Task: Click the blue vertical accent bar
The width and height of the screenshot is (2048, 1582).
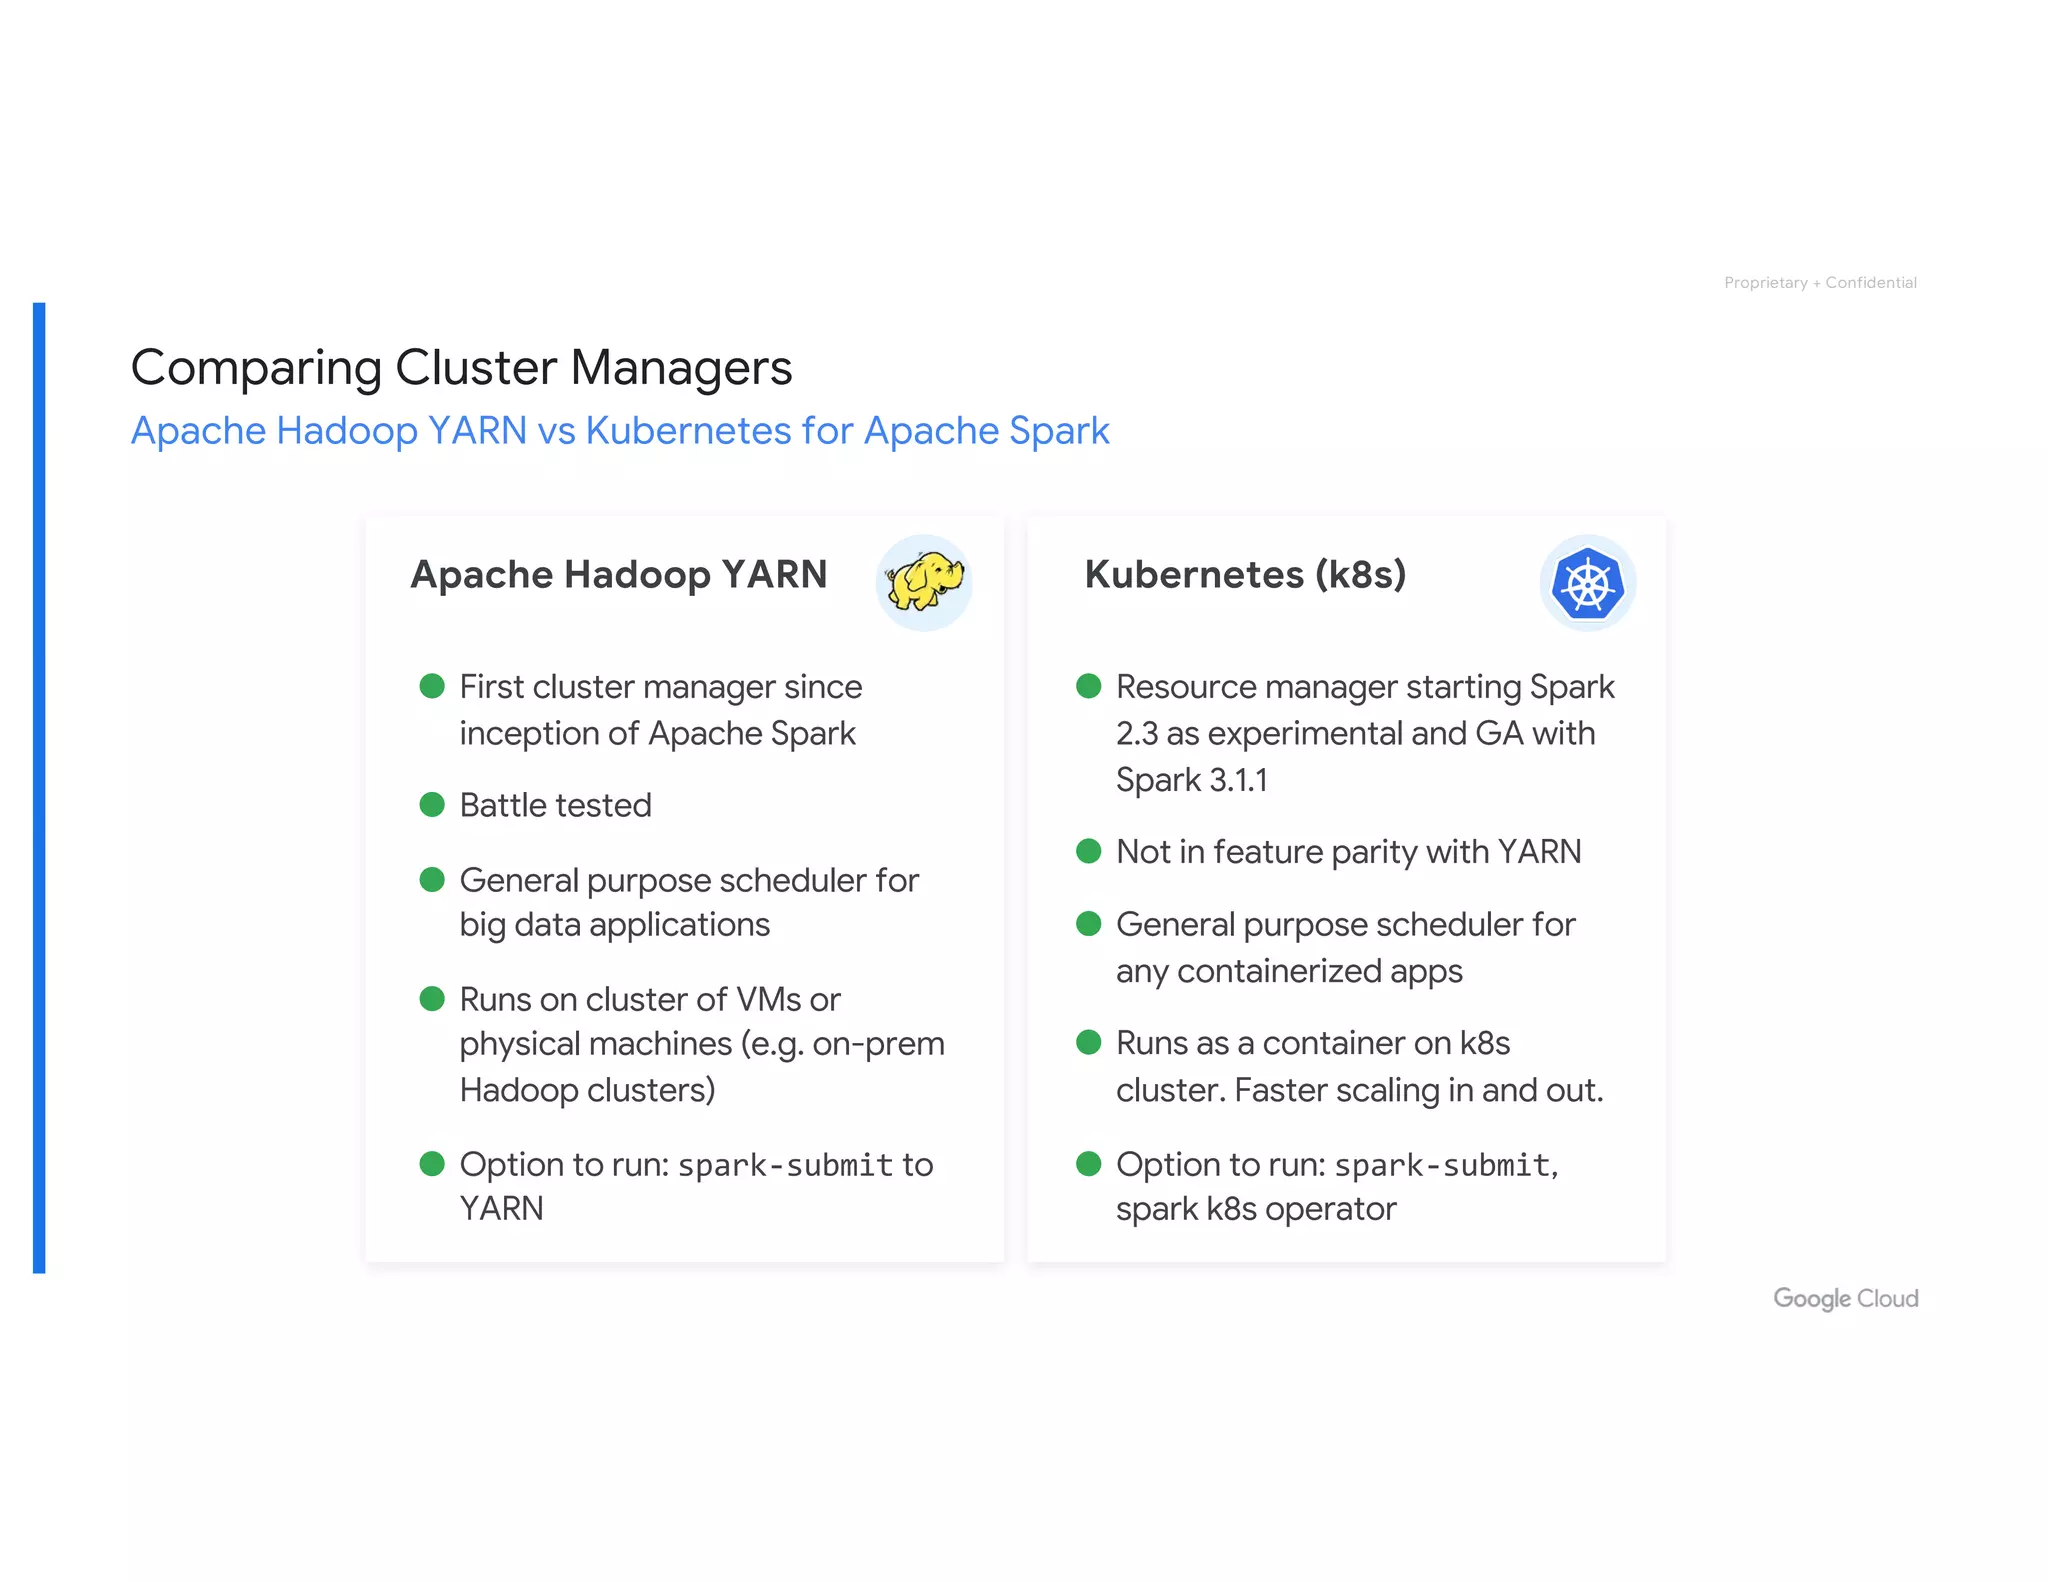Action: (x=39, y=787)
